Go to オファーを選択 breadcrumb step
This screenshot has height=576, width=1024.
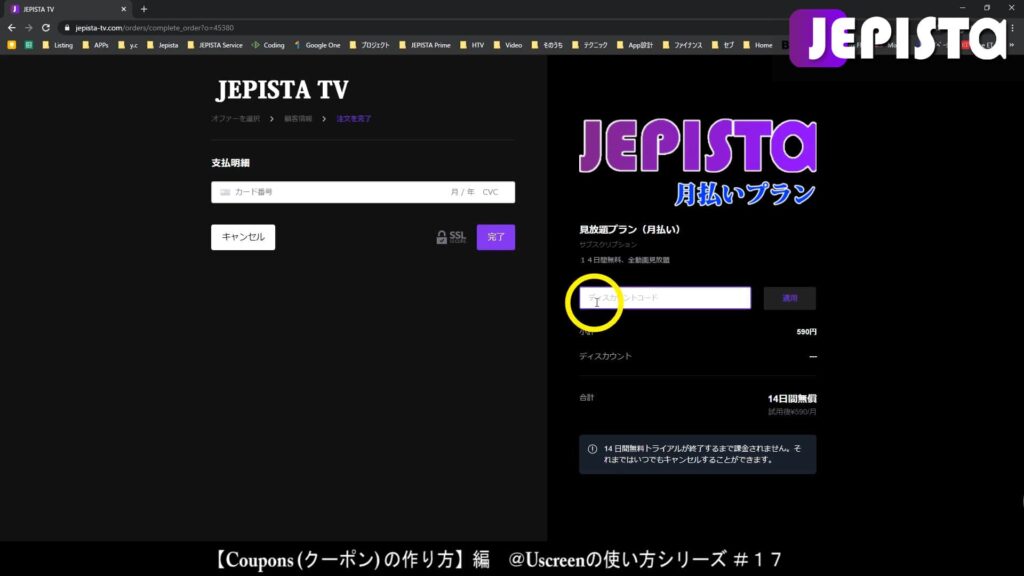click(x=235, y=119)
